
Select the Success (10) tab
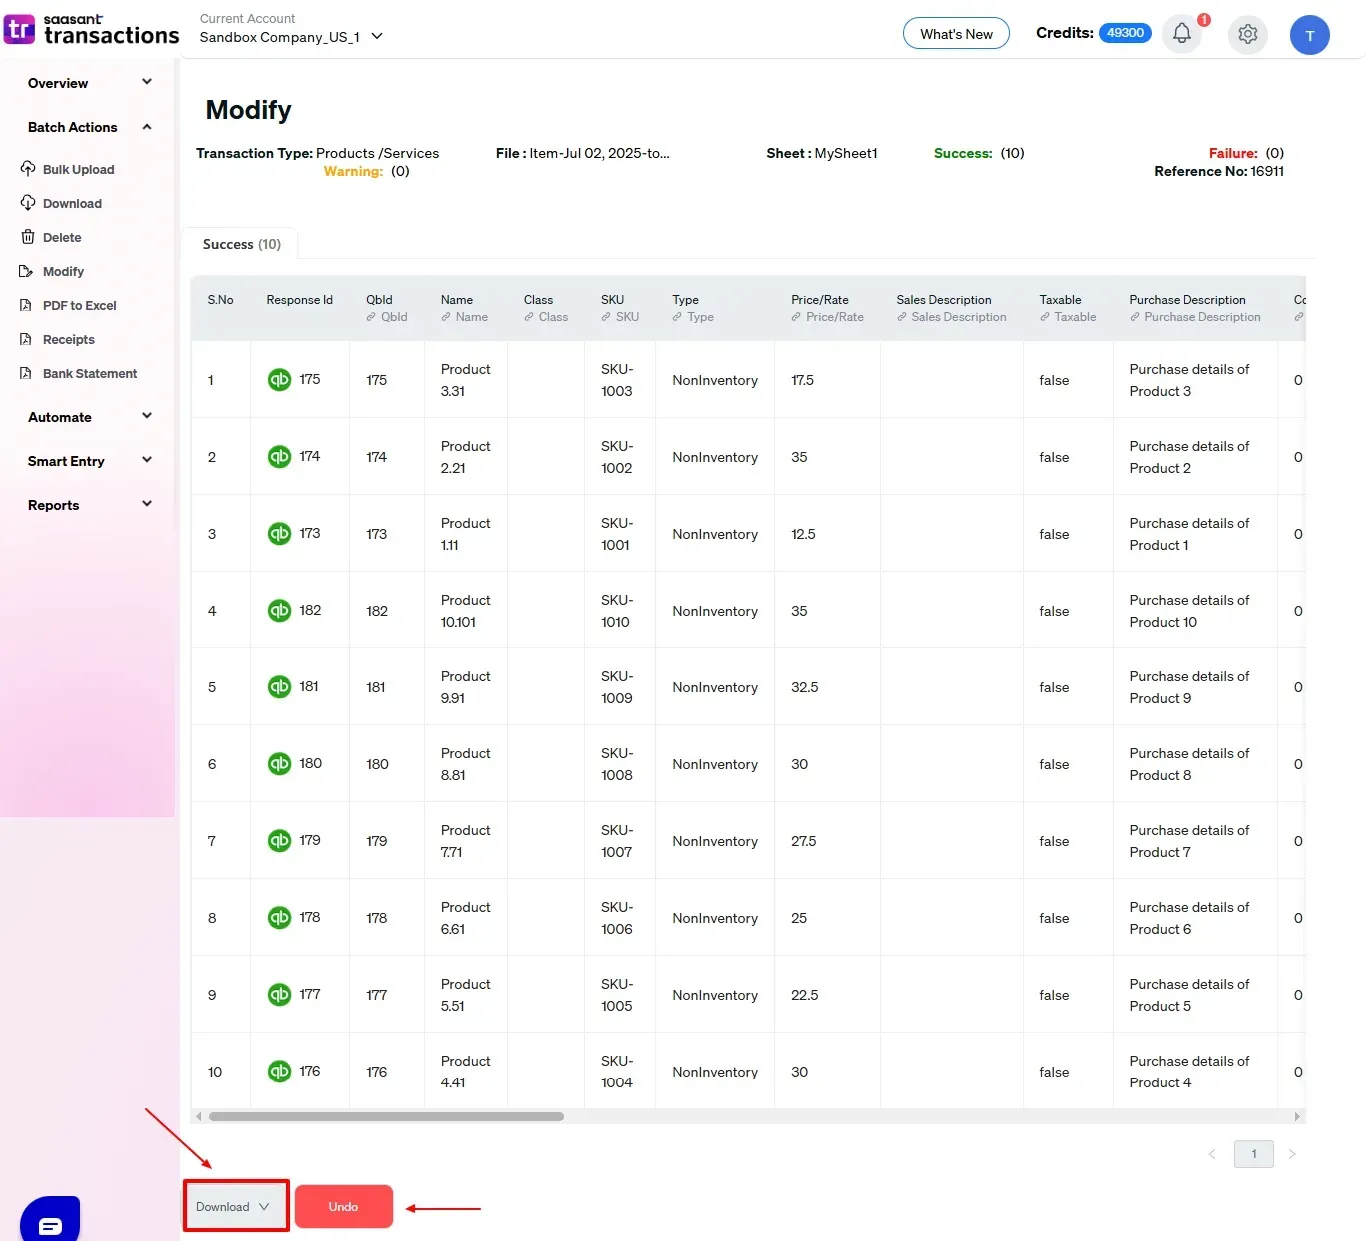(241, 244)
